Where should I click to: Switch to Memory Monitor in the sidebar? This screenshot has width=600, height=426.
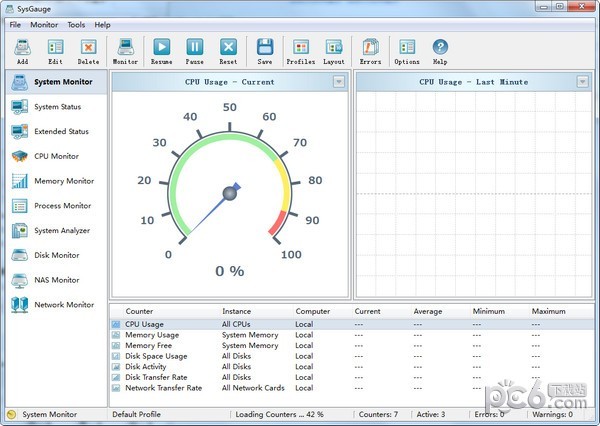[x=57, y=181]
